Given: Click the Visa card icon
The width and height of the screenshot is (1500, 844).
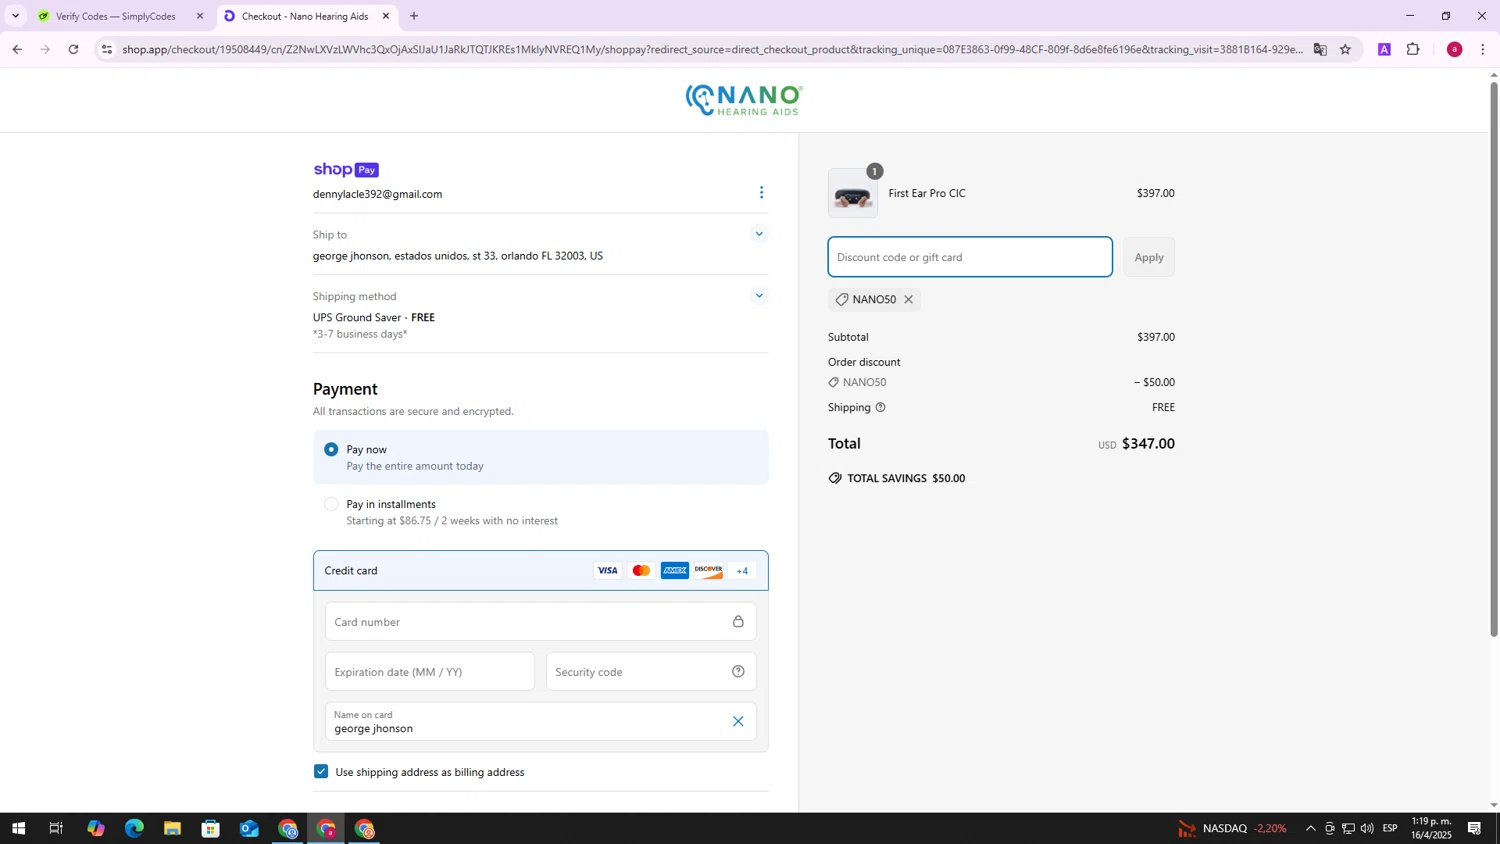Looking at the screenshot, I should pyautogui.click(x=607, y=571).
